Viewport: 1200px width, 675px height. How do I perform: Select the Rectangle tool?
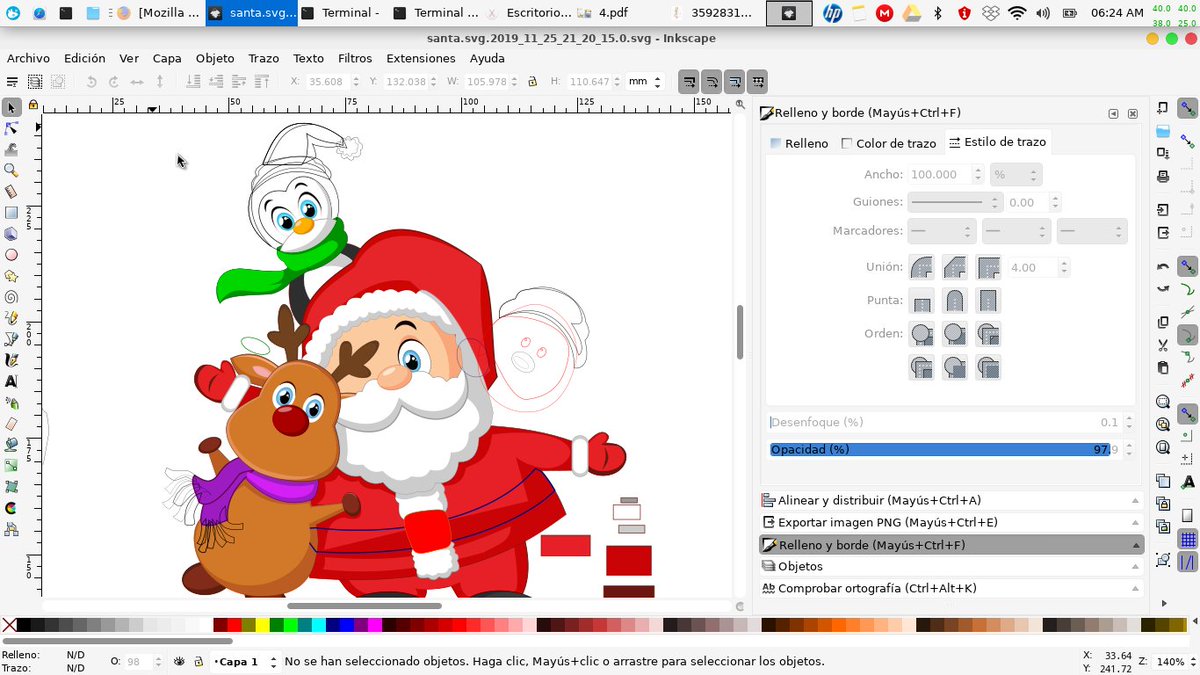(x=12, y=212)
